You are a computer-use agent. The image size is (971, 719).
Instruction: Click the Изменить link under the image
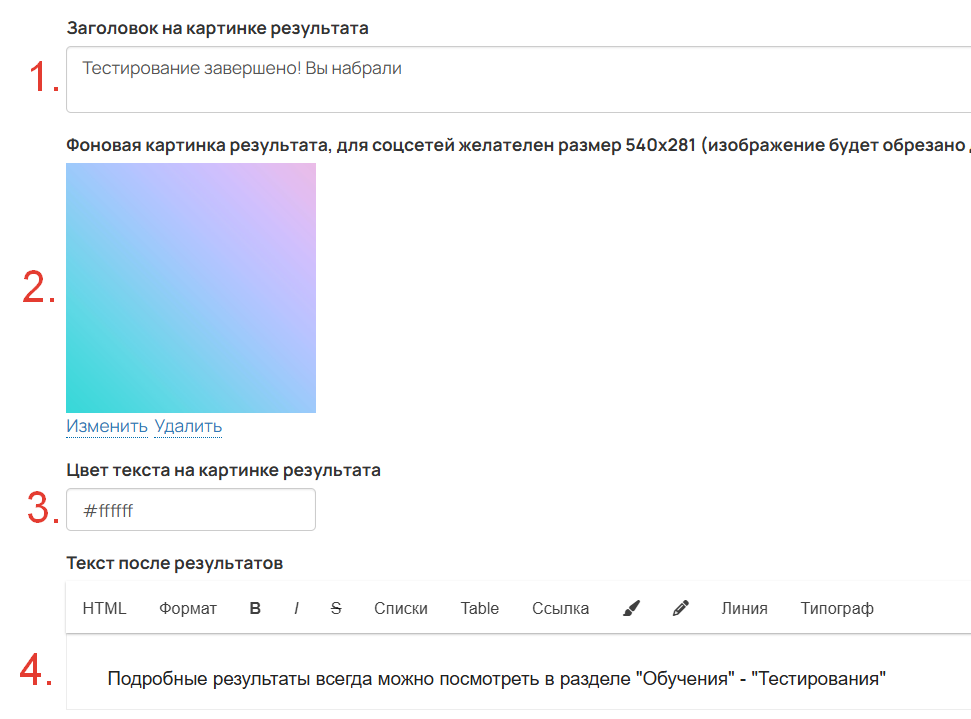[107, 426]
